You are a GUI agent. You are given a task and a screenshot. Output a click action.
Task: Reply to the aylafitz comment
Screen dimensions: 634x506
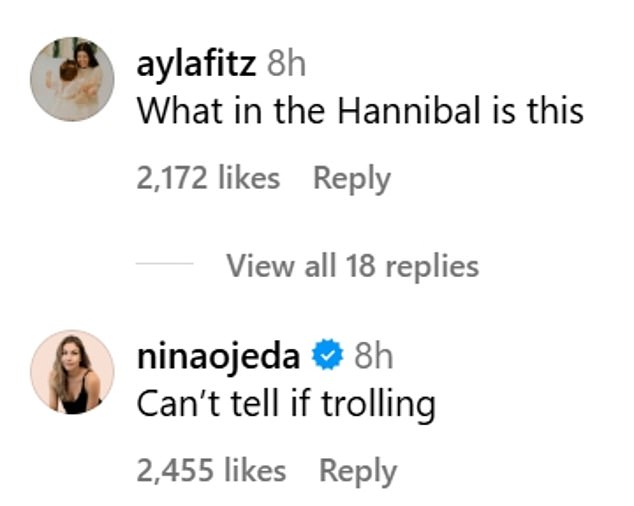tap(351, 178)
